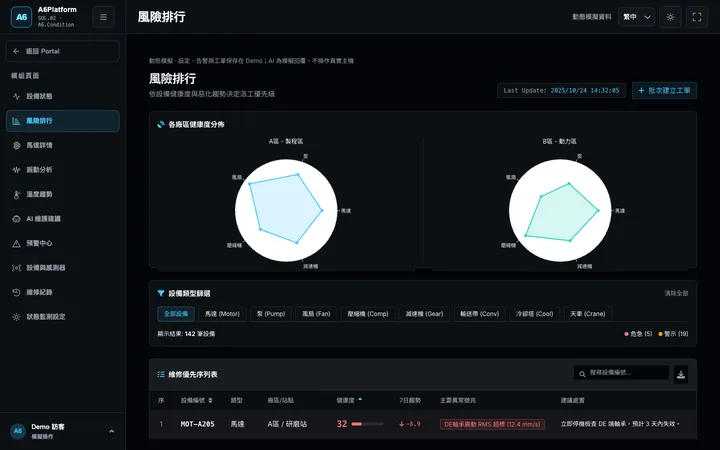The height and width of the screenshot is (450, 720).
Task: Click 批次建立工單 button
Action: (664, 90)
